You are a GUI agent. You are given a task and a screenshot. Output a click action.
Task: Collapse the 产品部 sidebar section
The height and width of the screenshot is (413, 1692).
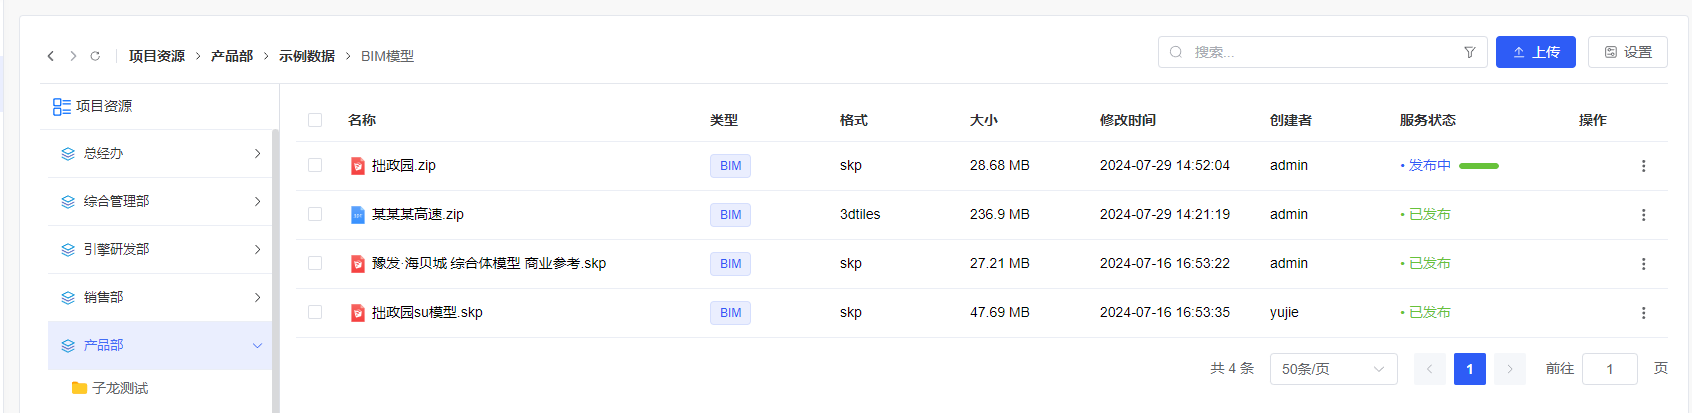(257, 346)
